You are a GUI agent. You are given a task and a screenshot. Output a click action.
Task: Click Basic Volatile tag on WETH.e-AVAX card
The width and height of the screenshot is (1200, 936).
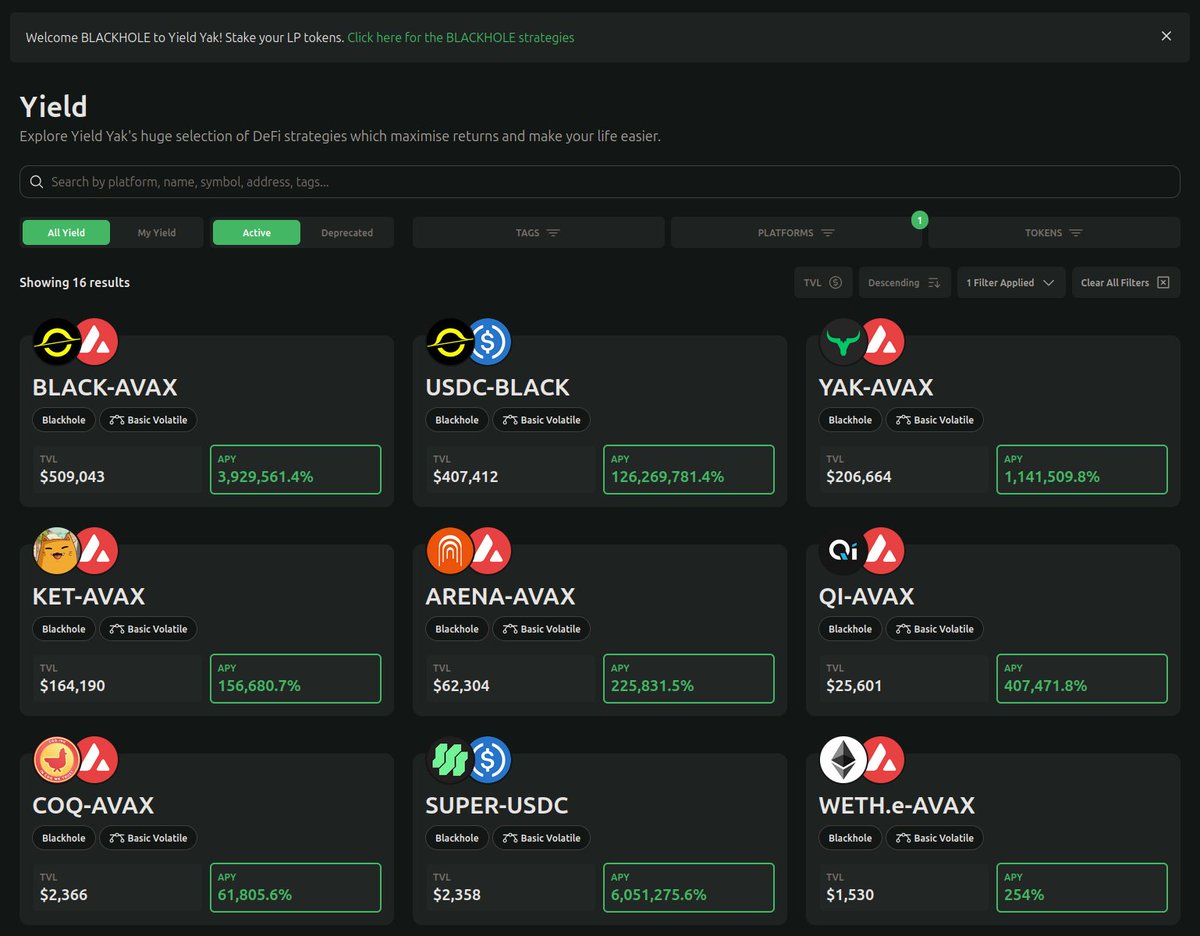(934, 838)
